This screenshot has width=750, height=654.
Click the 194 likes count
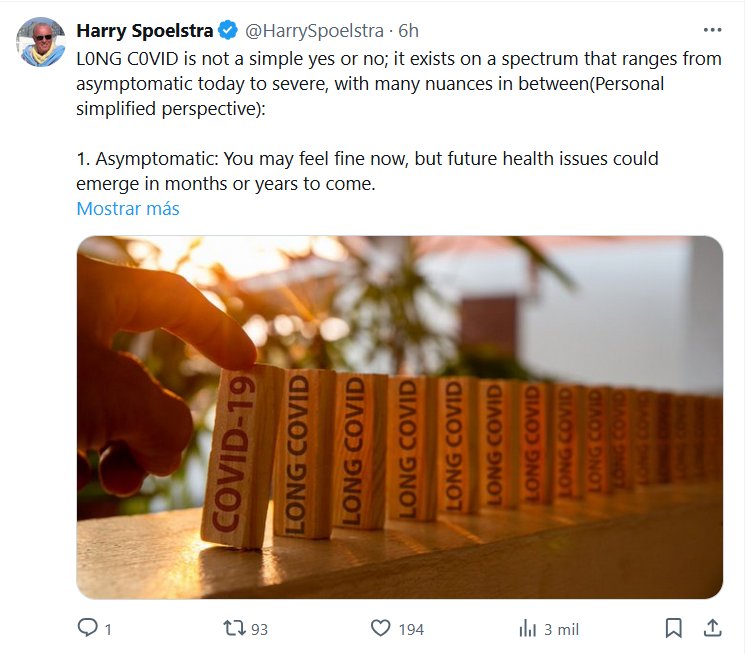point(410,629)
